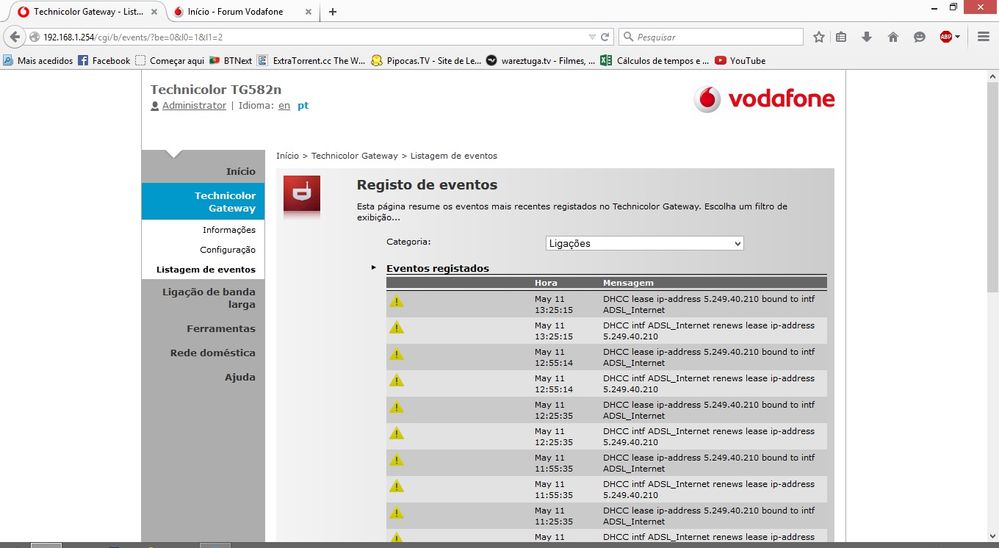Open the Começar aqui bookmark
The height and width of the screenshot is (548, 999).
tap(169, 61)
